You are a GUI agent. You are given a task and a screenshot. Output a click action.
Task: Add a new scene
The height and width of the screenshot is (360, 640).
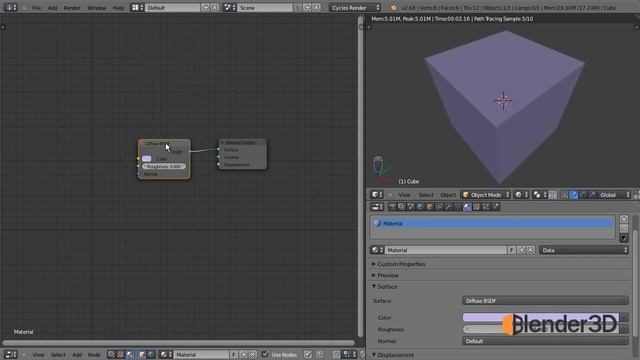pyautogui.click(x=308, y=8)
